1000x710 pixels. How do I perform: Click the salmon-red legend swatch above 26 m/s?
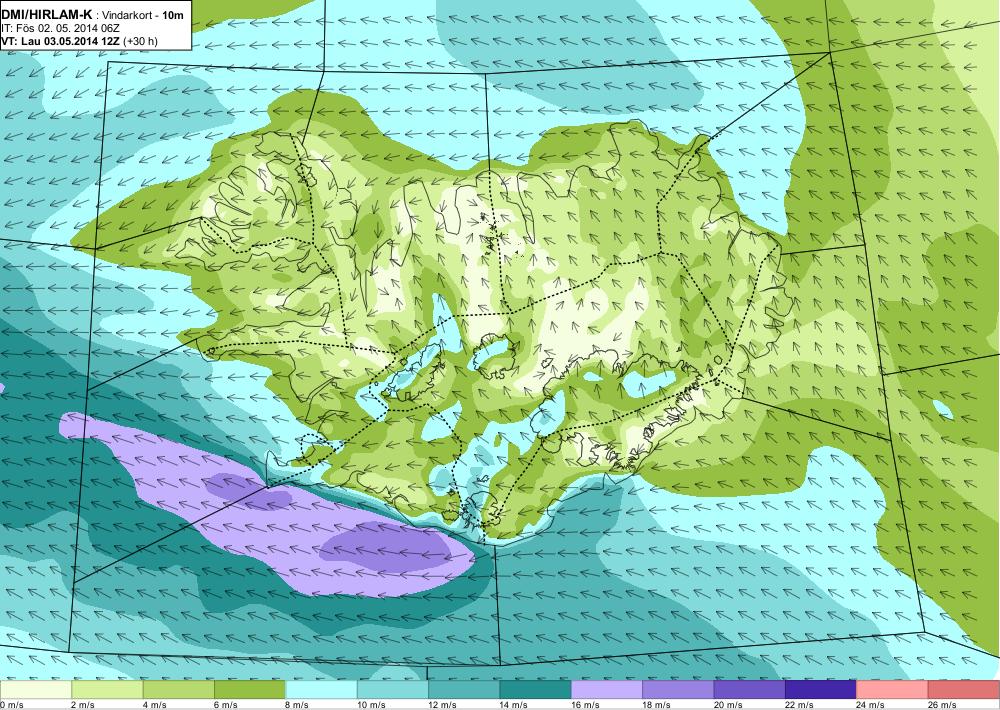pos(964,690)
